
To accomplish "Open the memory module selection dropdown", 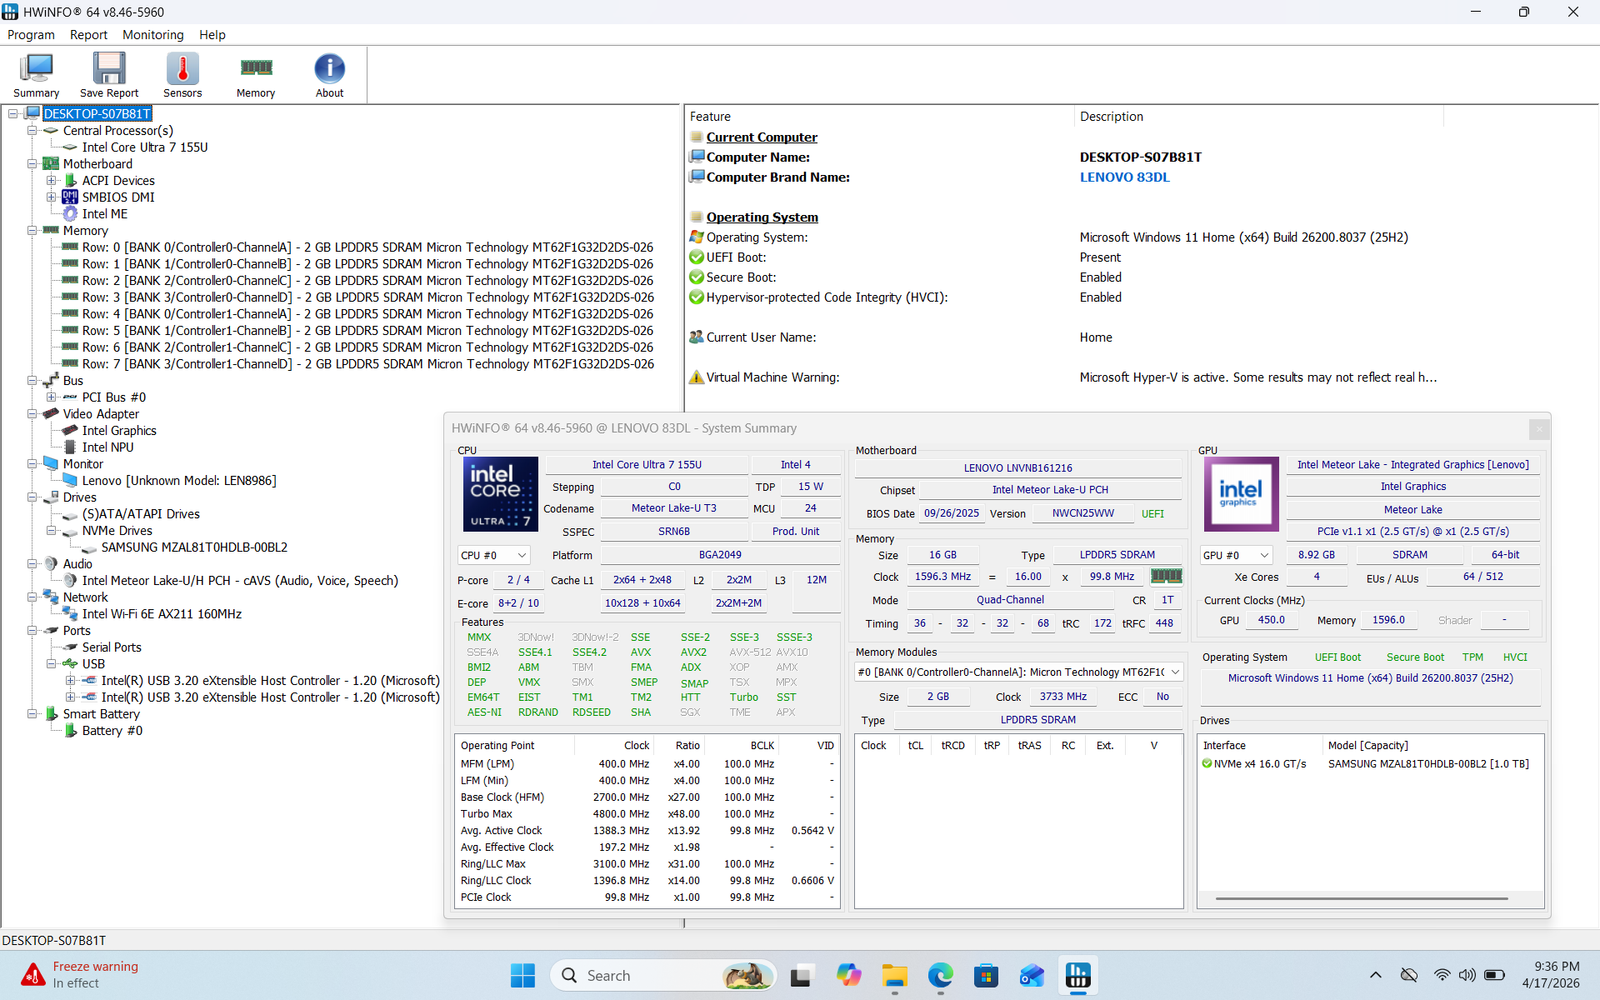I will coord(1018,672).
